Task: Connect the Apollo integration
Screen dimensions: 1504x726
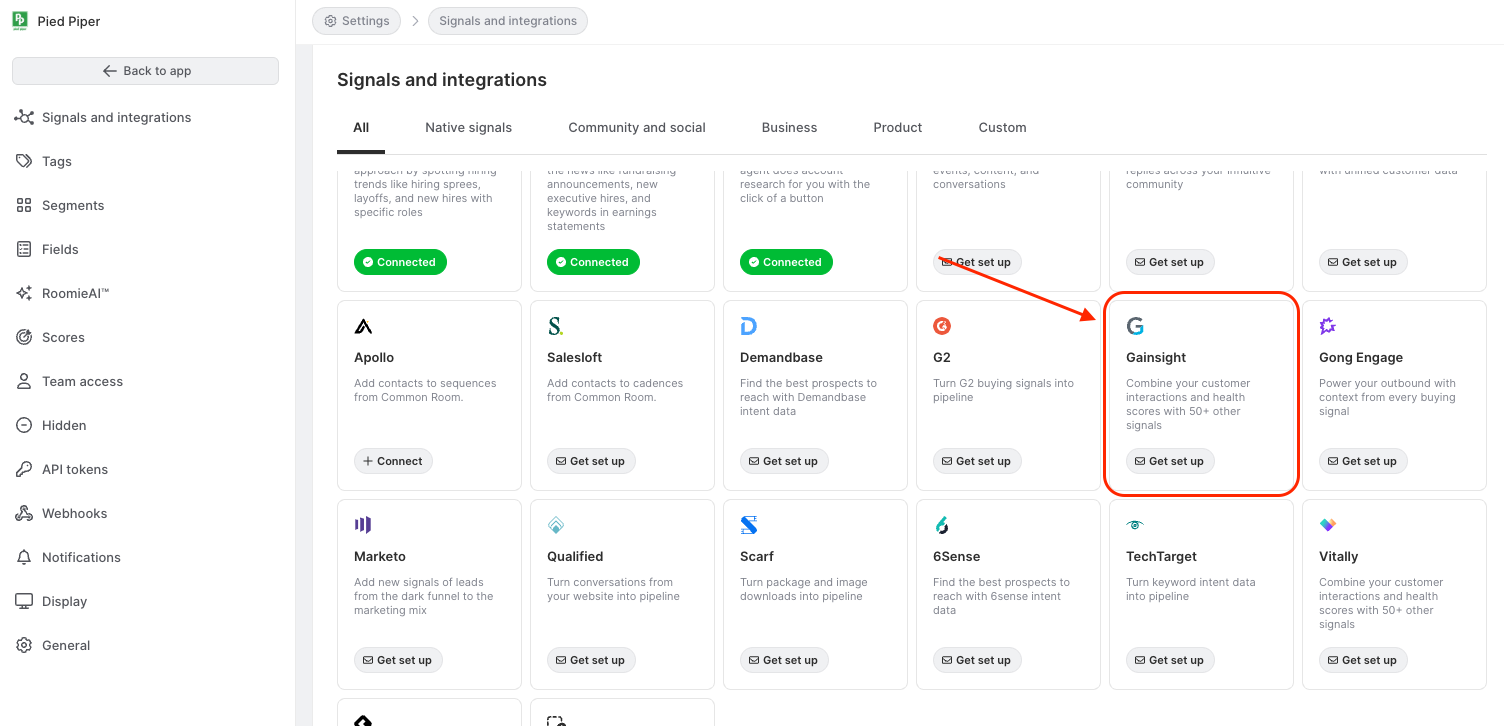Action: click(393, 461)
